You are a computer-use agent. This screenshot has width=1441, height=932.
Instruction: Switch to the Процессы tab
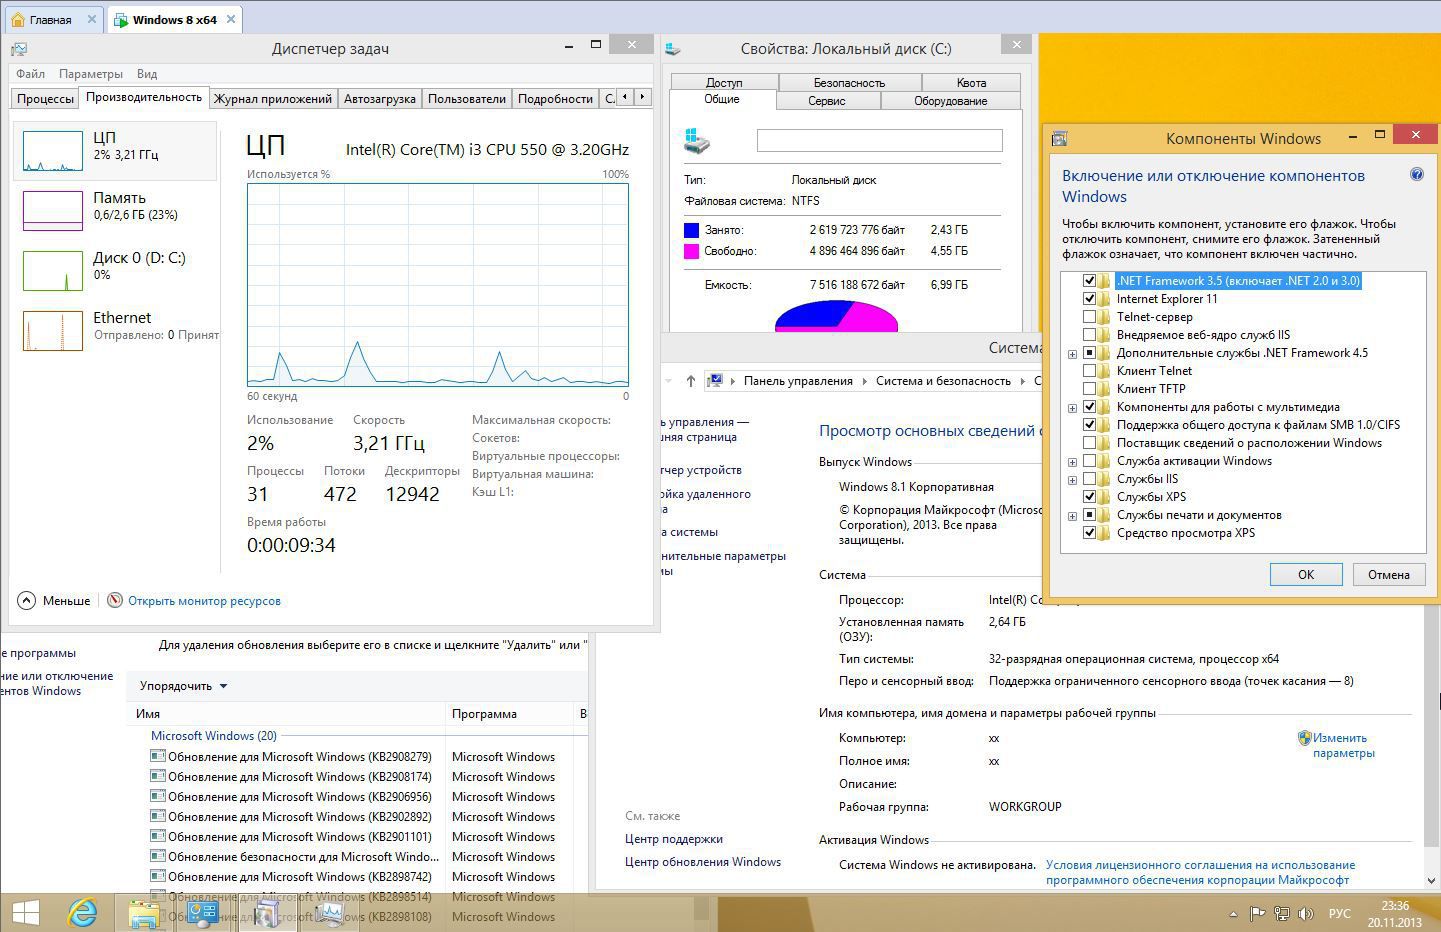[45, 98]
